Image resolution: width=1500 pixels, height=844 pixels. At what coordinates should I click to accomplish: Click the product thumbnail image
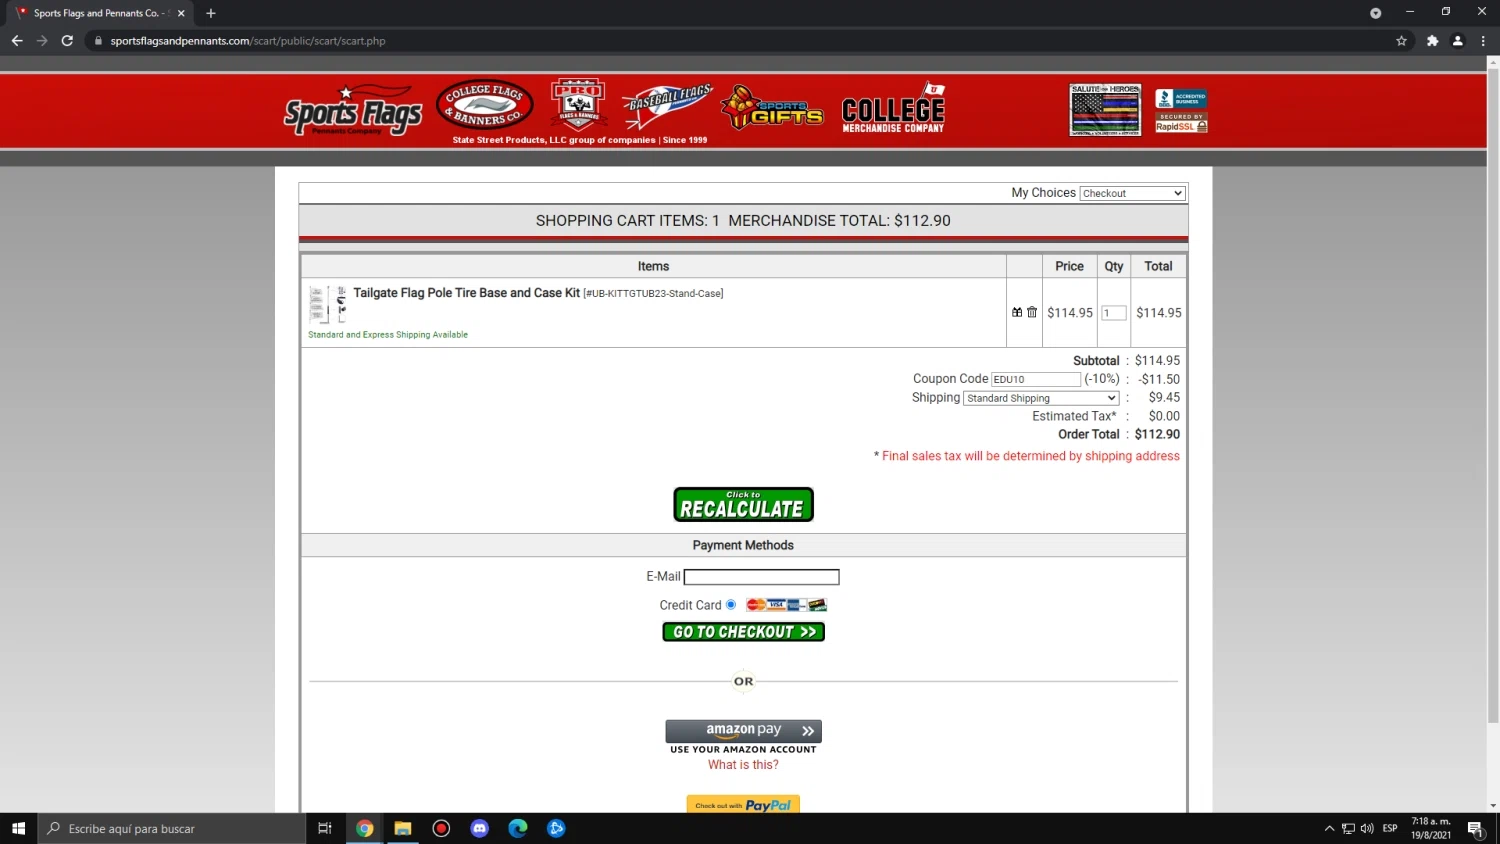328,304
